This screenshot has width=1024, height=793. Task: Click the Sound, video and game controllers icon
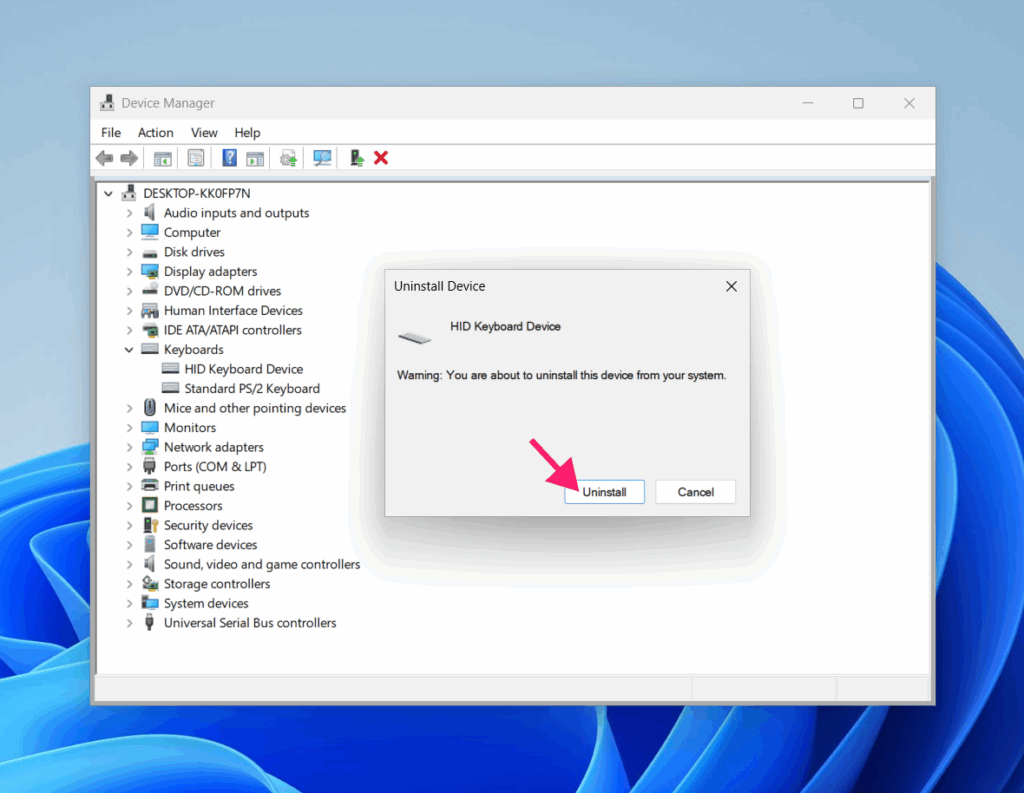(150, 564)
